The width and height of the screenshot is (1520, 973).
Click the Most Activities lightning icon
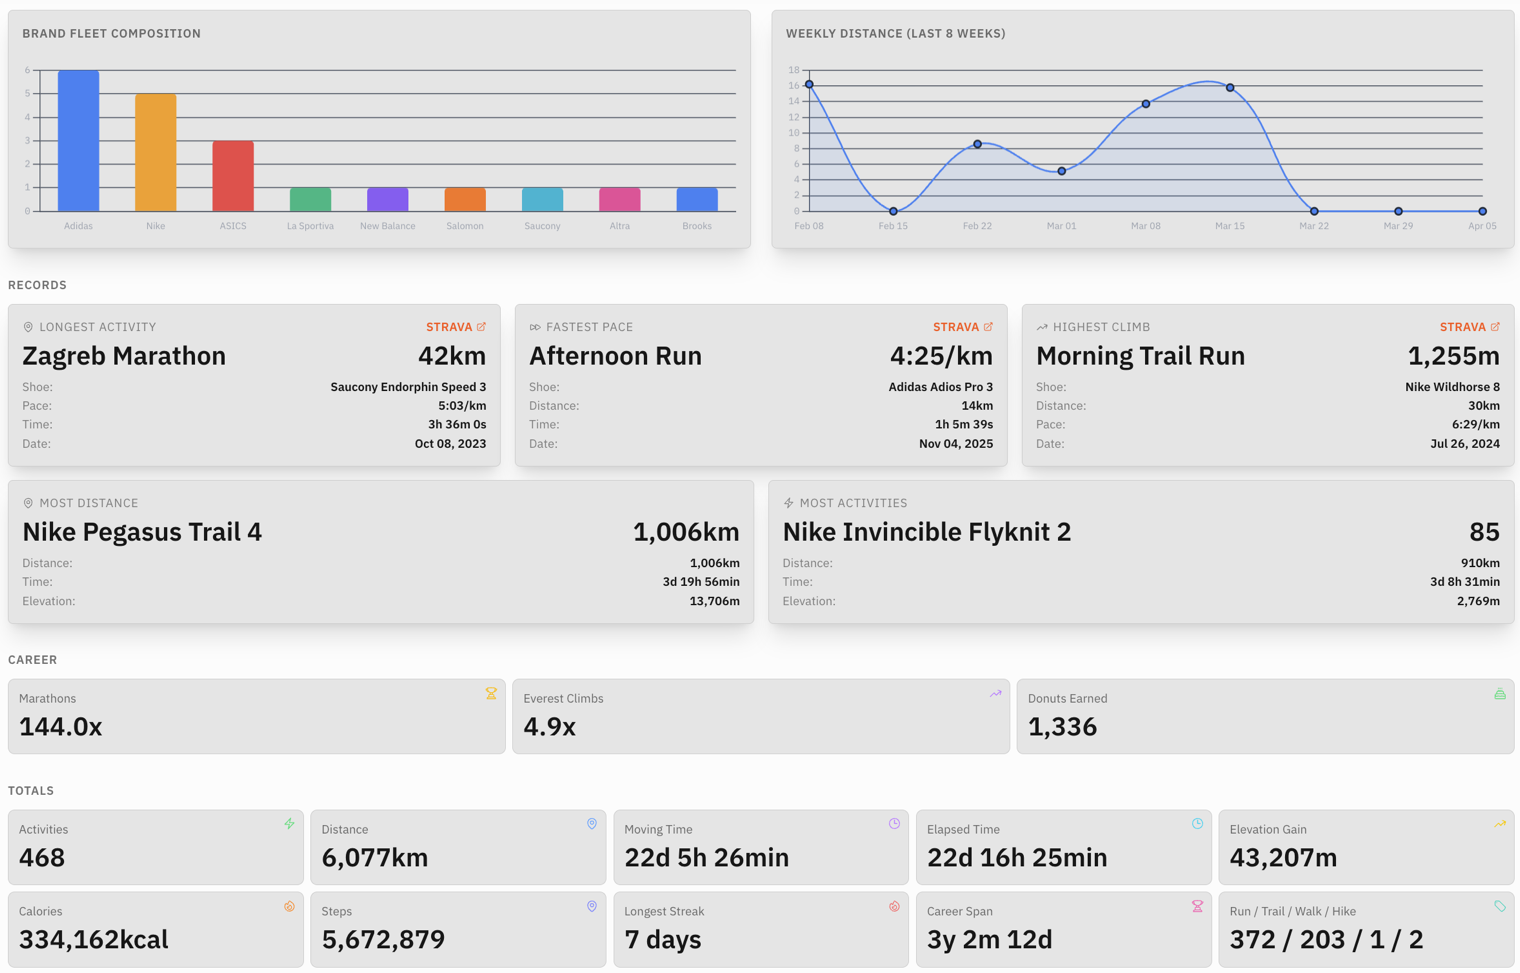tap(788, 503)
